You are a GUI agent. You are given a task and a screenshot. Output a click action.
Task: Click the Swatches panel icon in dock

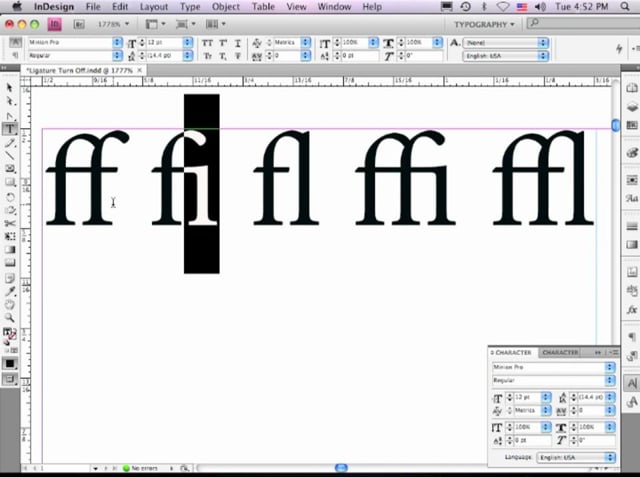point(632,125)
